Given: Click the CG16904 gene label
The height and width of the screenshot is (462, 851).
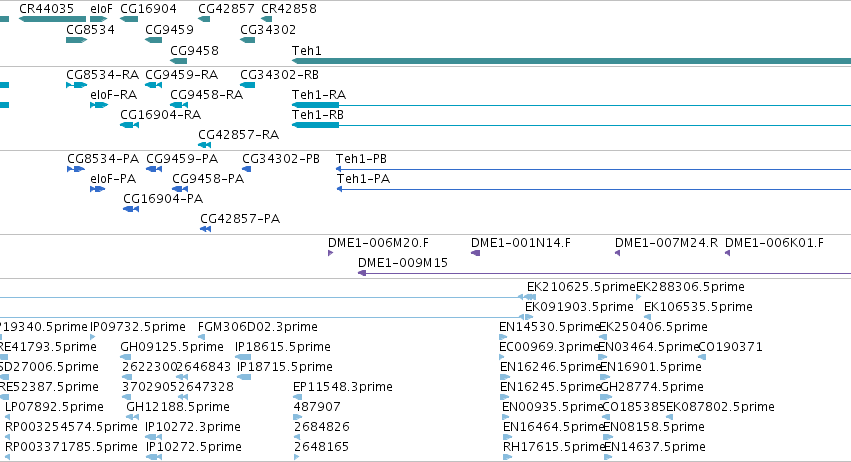Looking at the screenshot, I should (x=148, y=9).
